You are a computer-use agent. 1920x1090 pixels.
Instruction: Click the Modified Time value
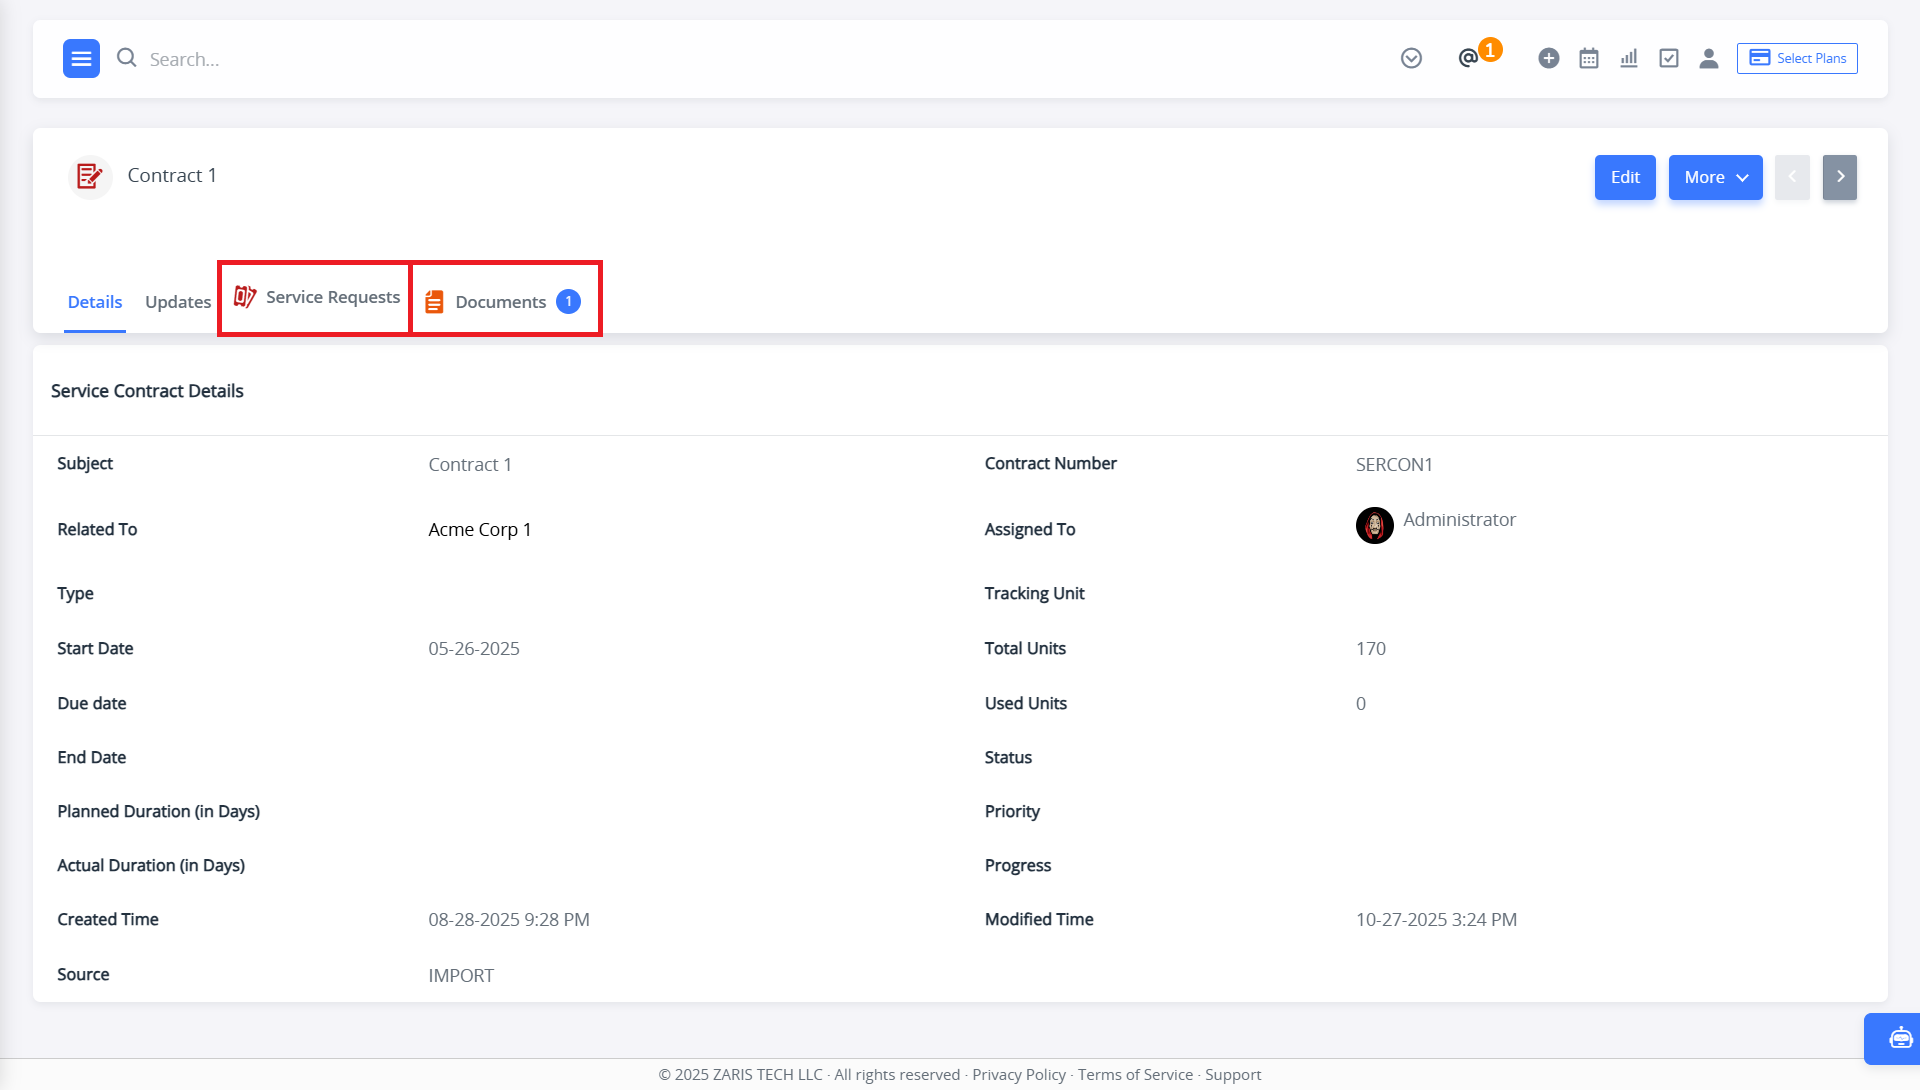(1436, 920)
